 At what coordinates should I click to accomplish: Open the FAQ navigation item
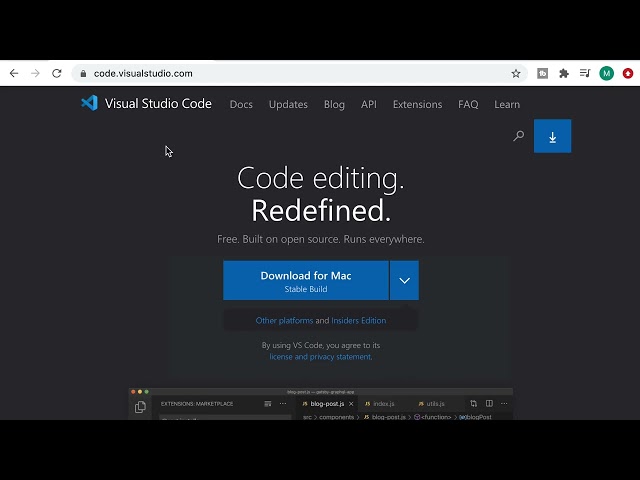(468, 104)
